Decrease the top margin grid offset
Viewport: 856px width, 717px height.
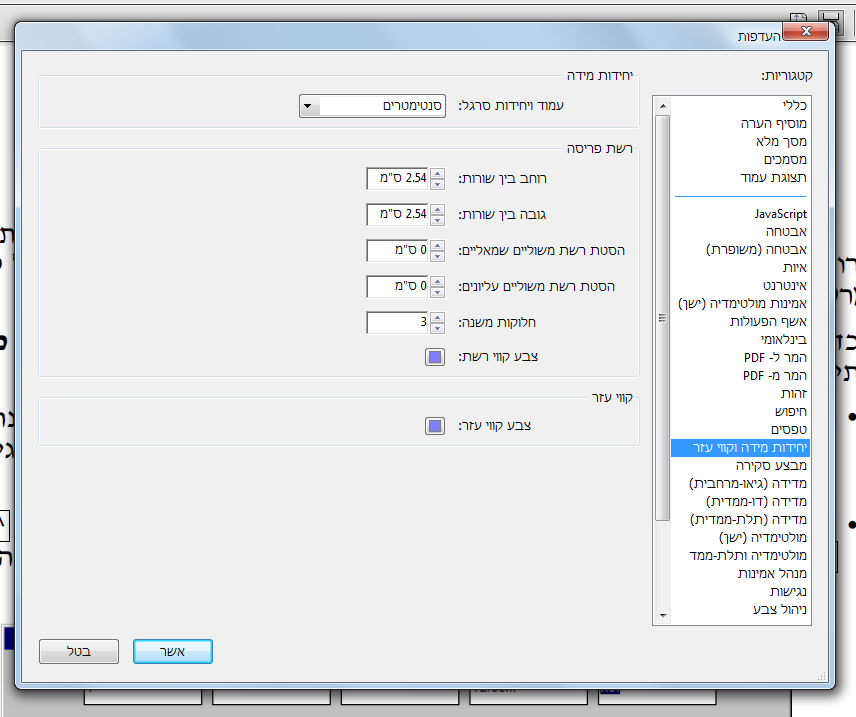pos(437,292)
